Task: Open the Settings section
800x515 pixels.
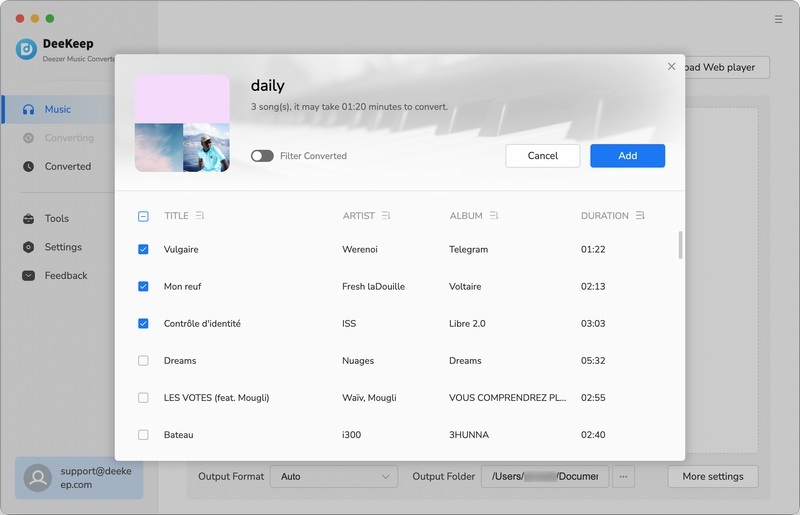Action: [x=63, y=247]
